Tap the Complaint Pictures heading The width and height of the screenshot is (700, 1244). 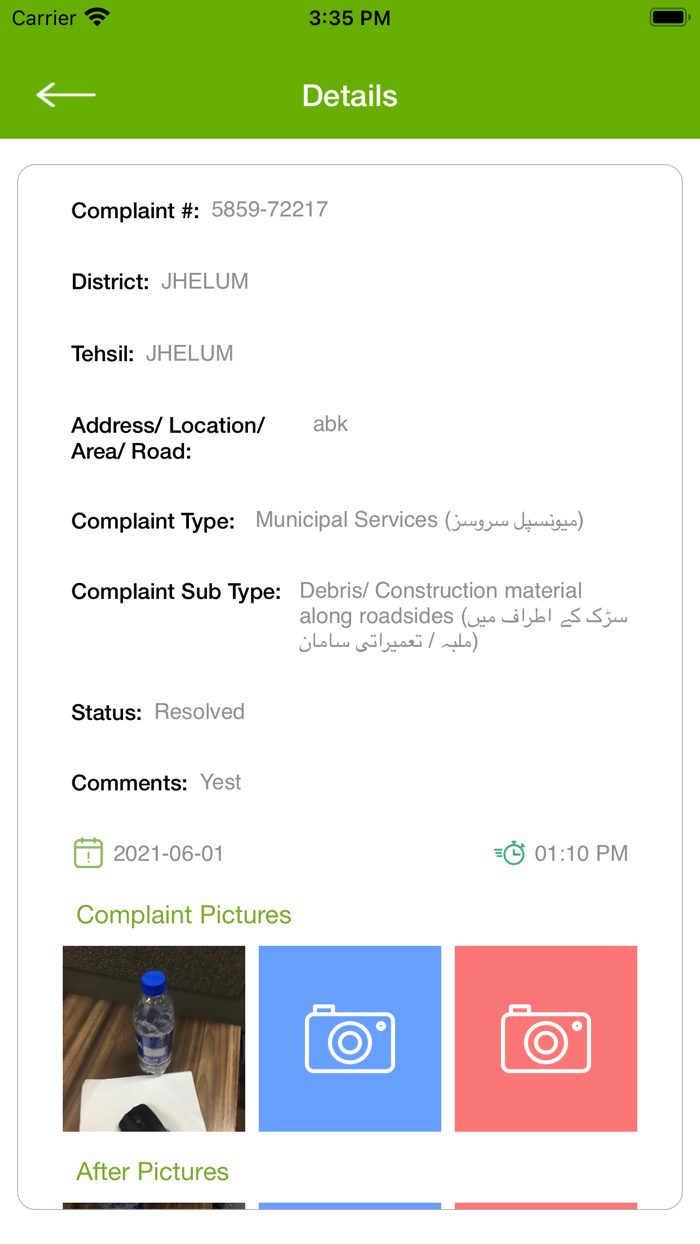(x=184, y=915)
